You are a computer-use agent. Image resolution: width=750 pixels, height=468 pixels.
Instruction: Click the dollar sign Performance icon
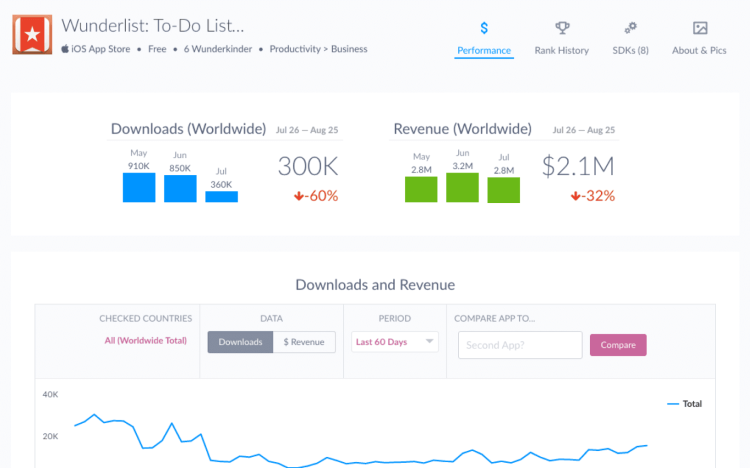coord(484,28)
